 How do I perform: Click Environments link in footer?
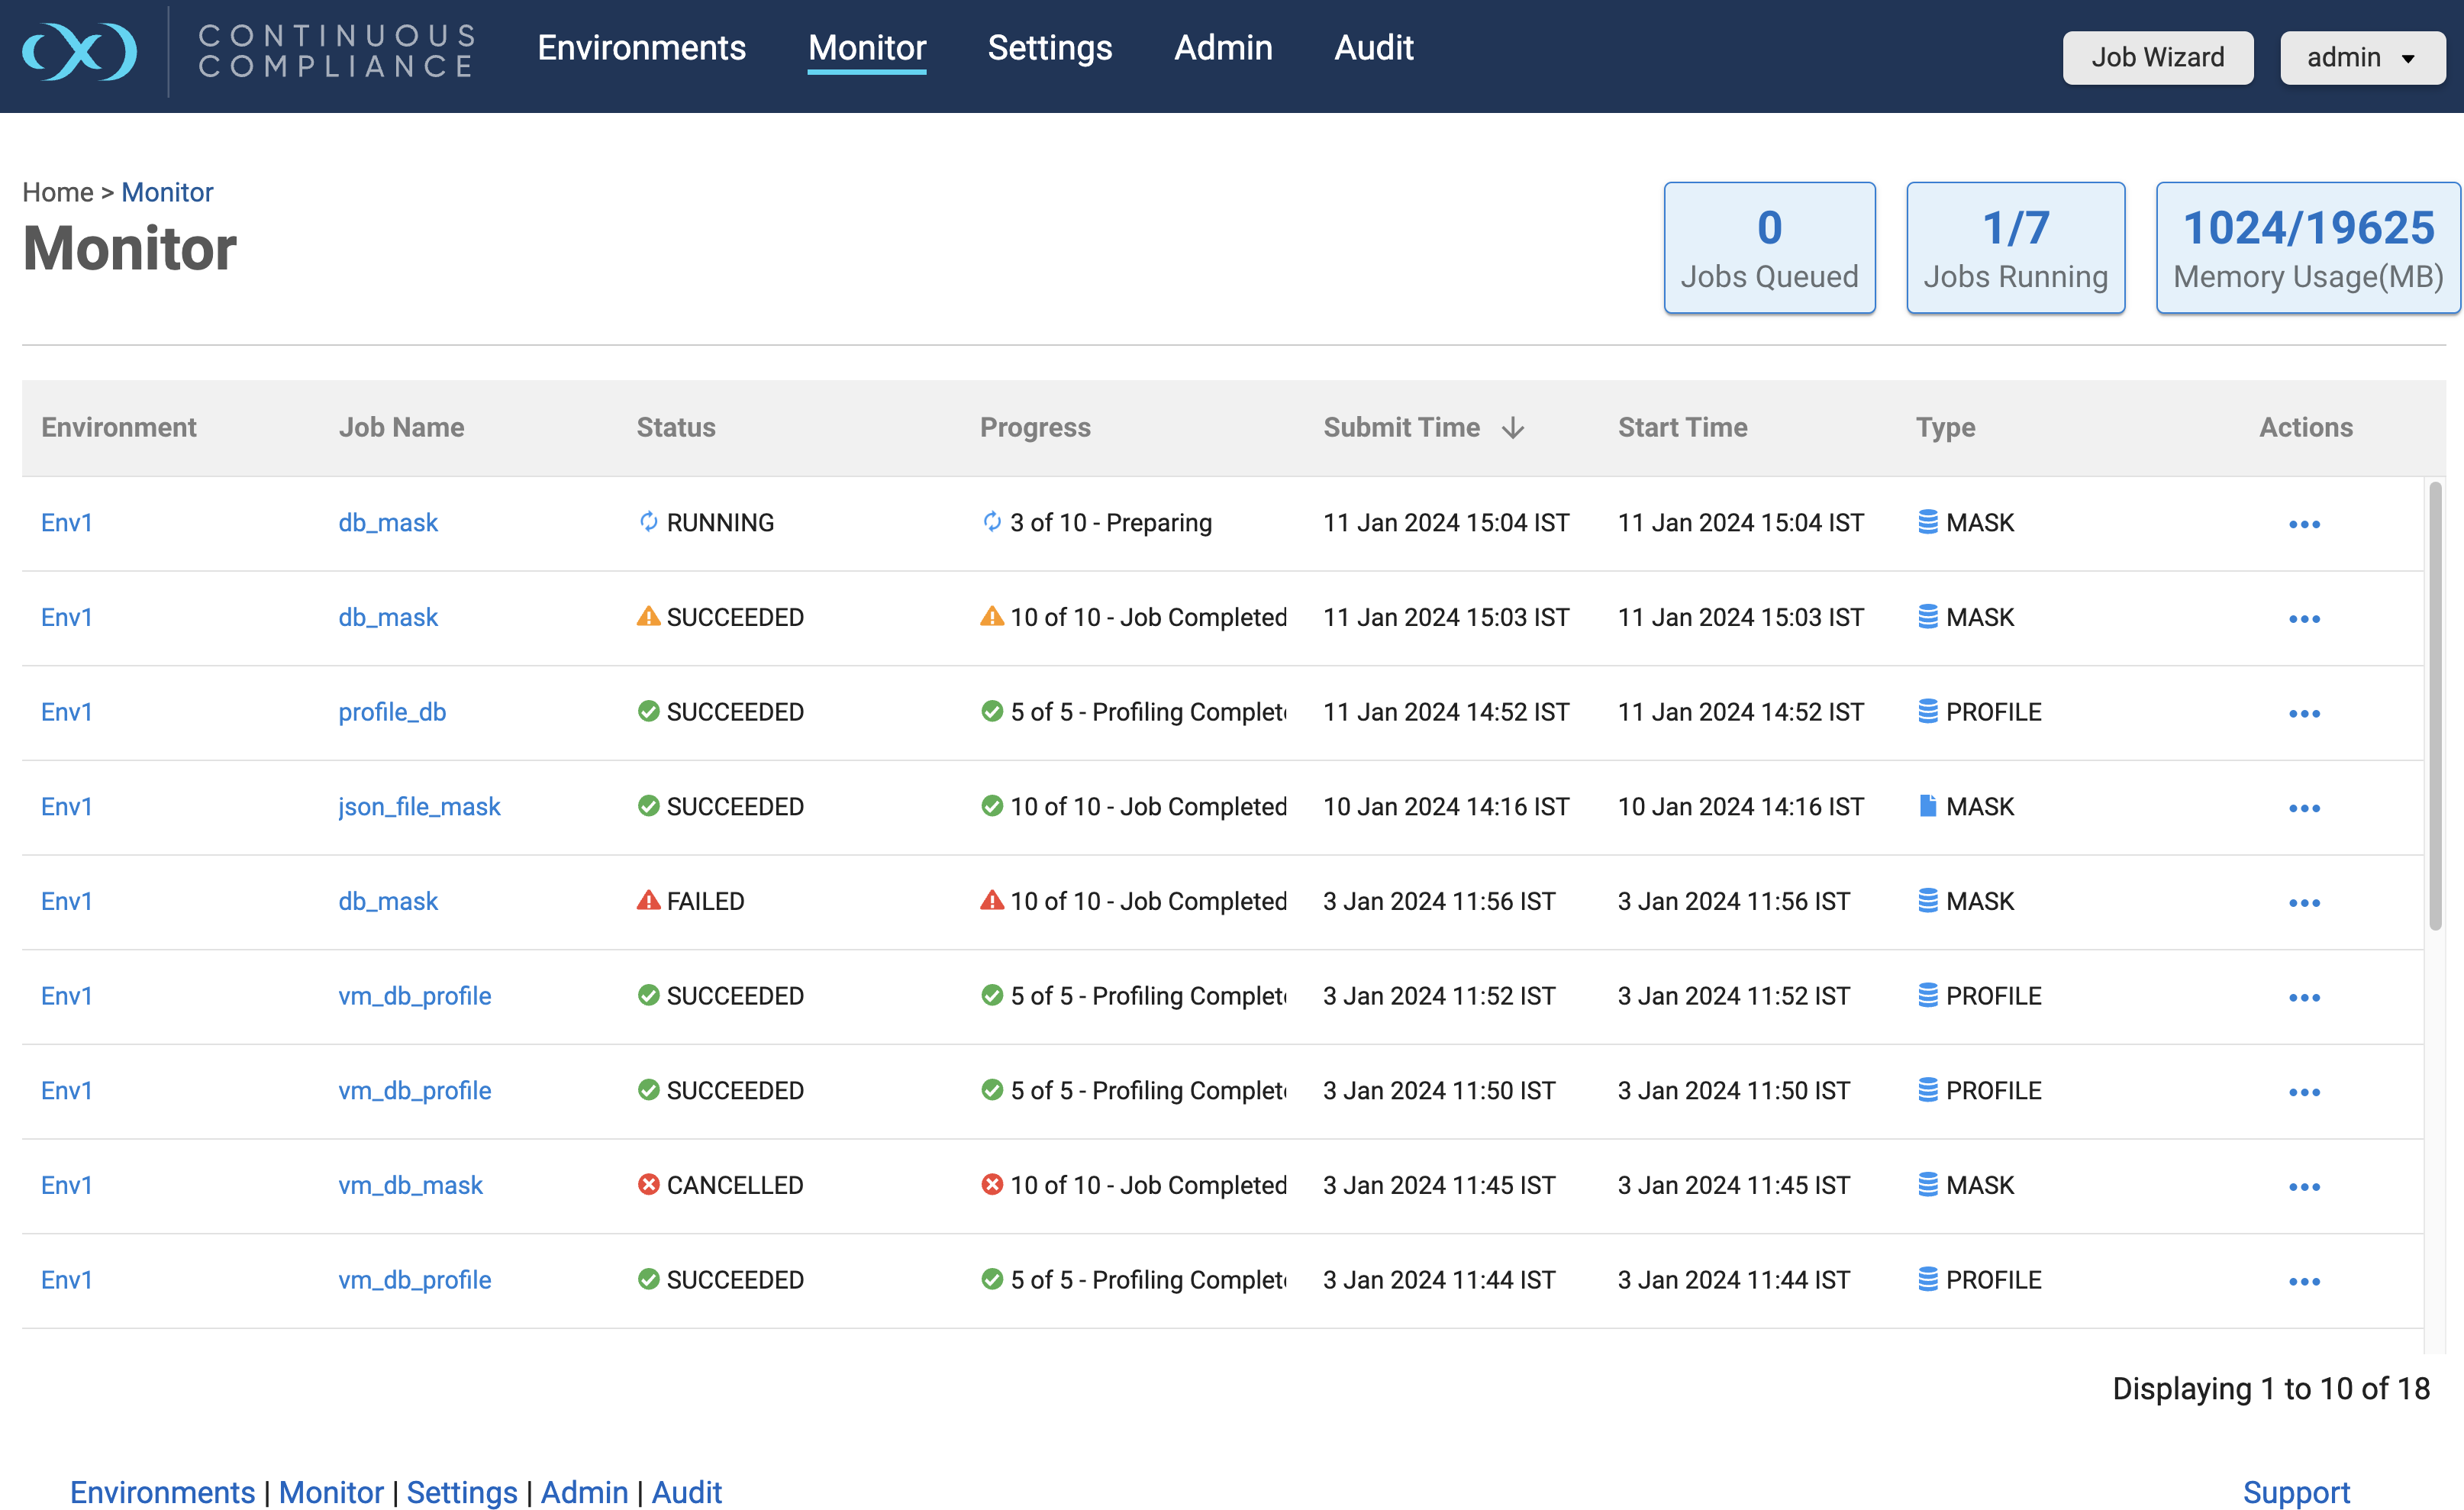(162, 1492)
